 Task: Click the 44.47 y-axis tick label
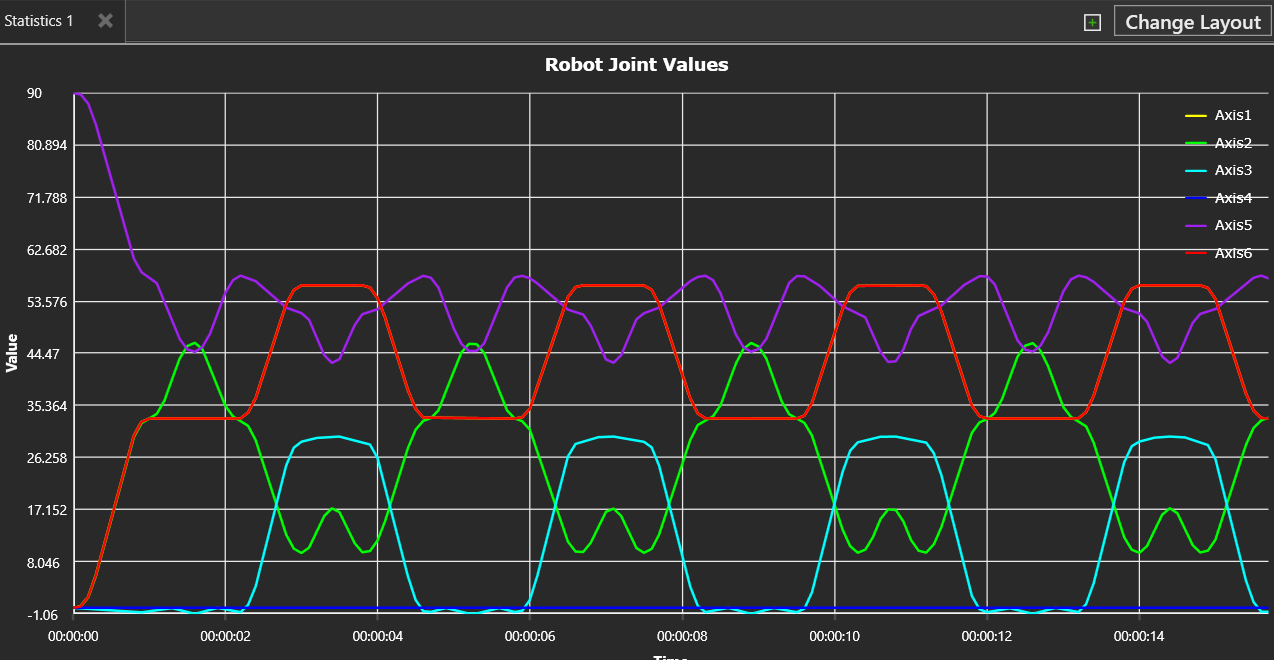[43, 353]
